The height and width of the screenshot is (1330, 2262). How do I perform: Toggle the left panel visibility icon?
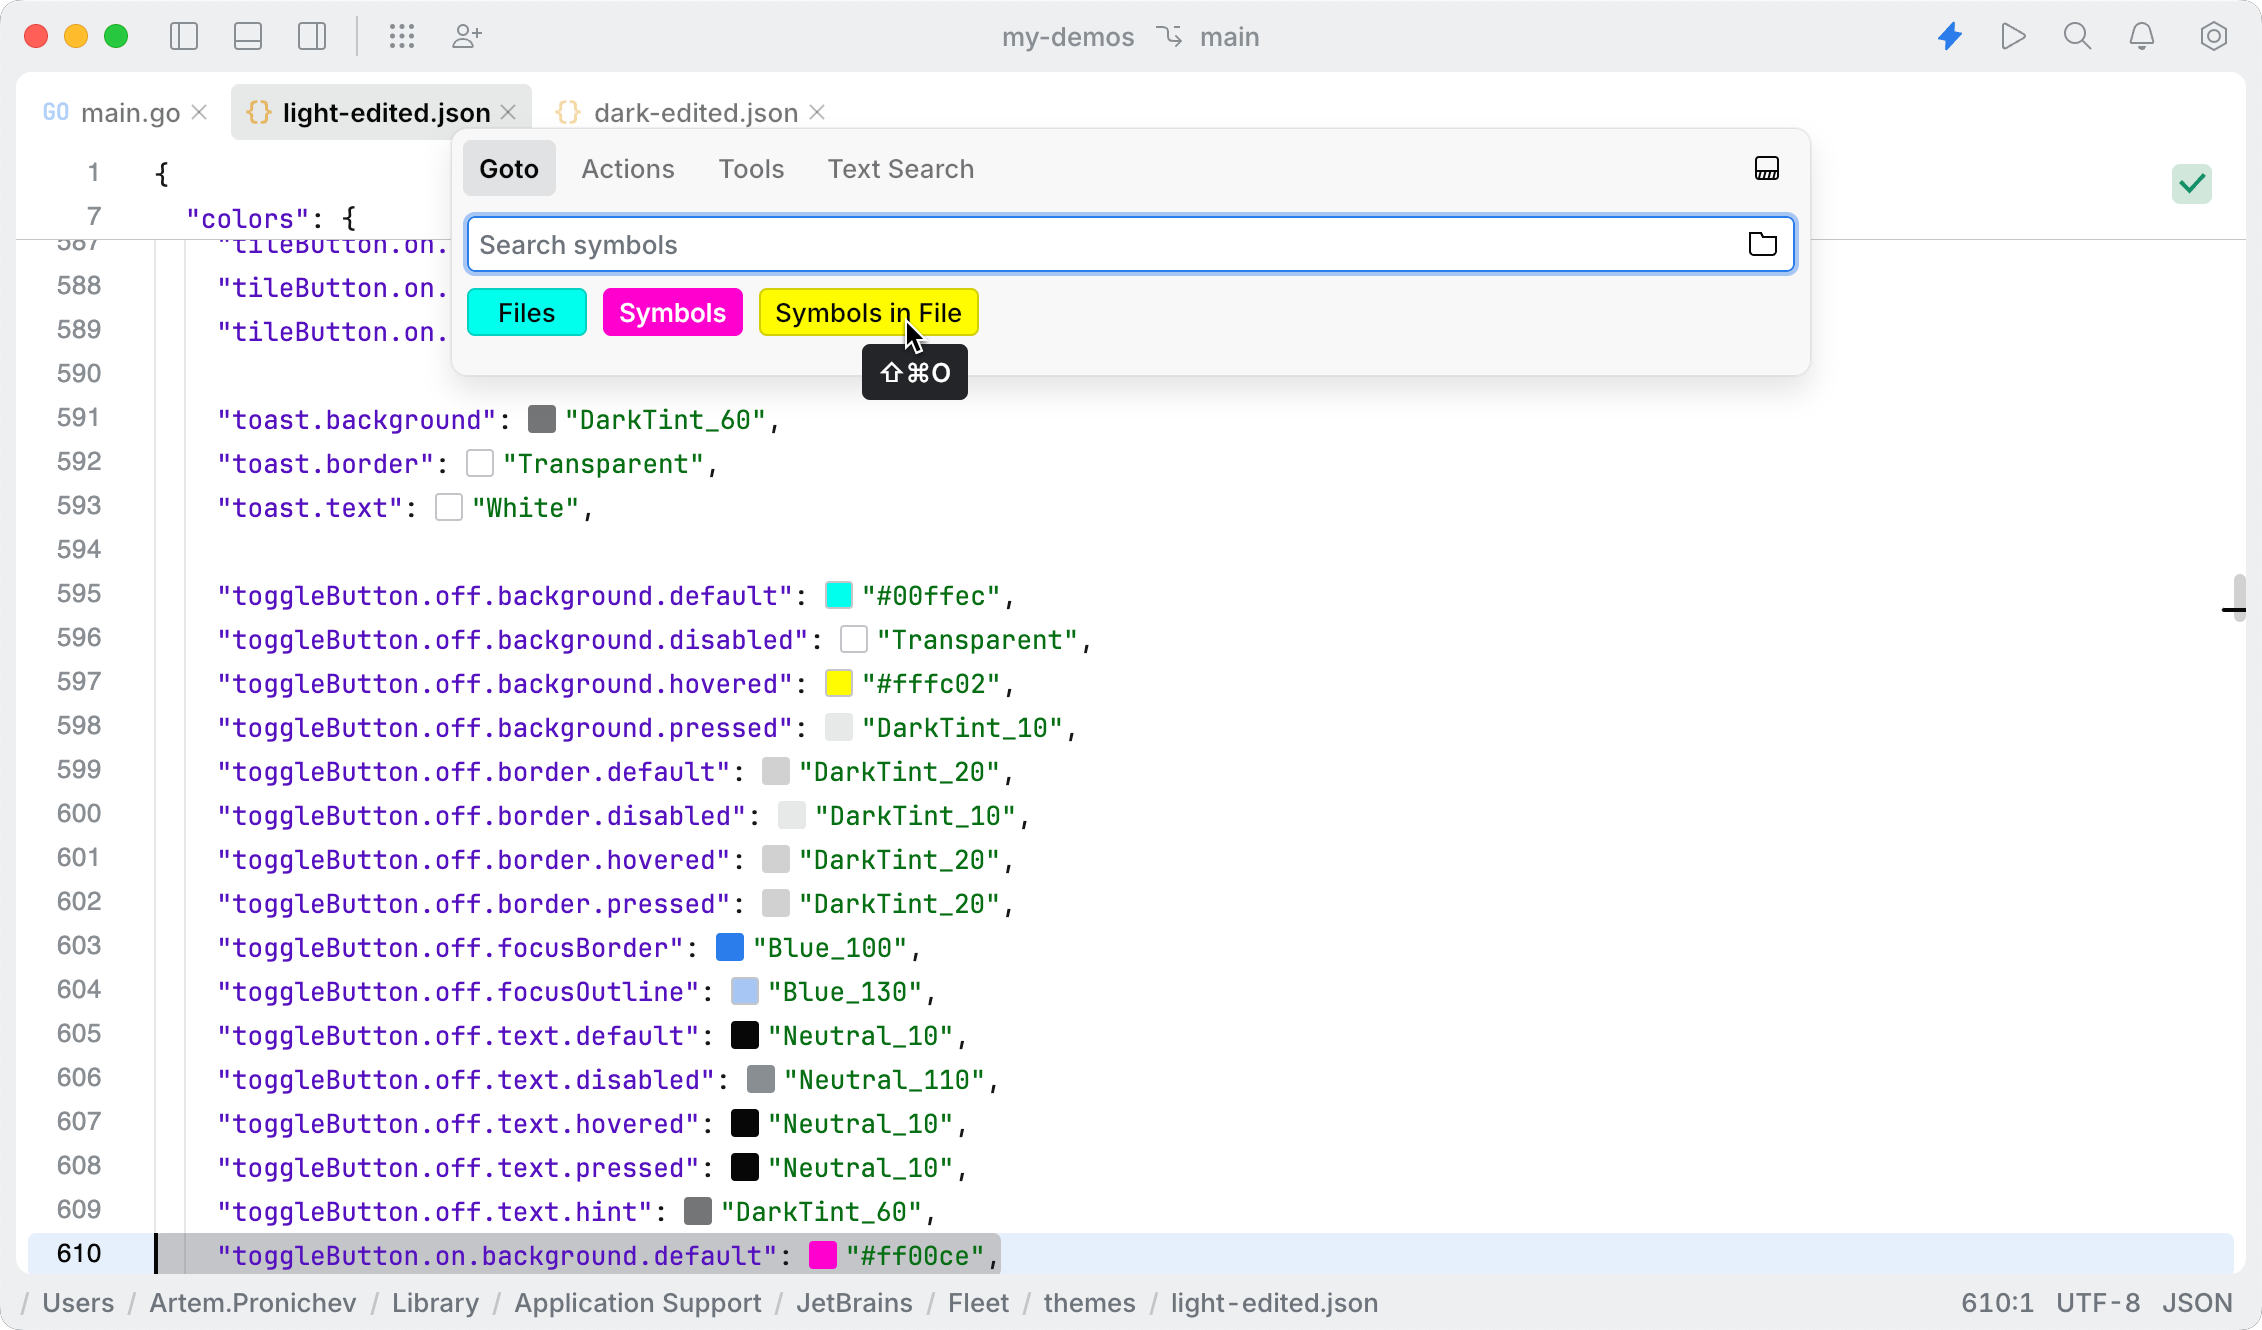tap(184, 36)
